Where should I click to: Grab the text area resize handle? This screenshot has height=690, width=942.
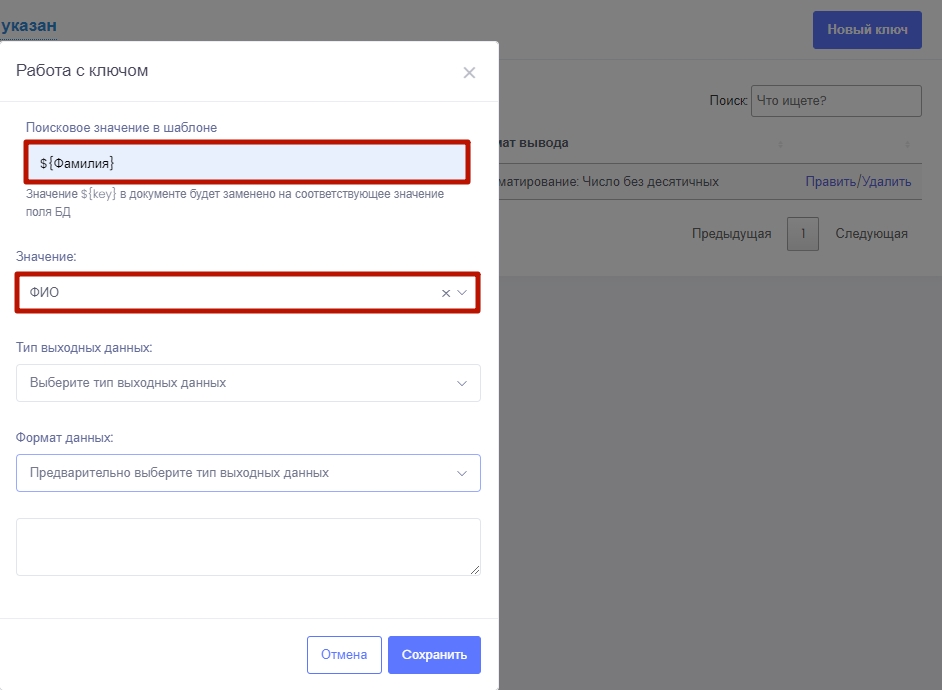pos(475,570)
